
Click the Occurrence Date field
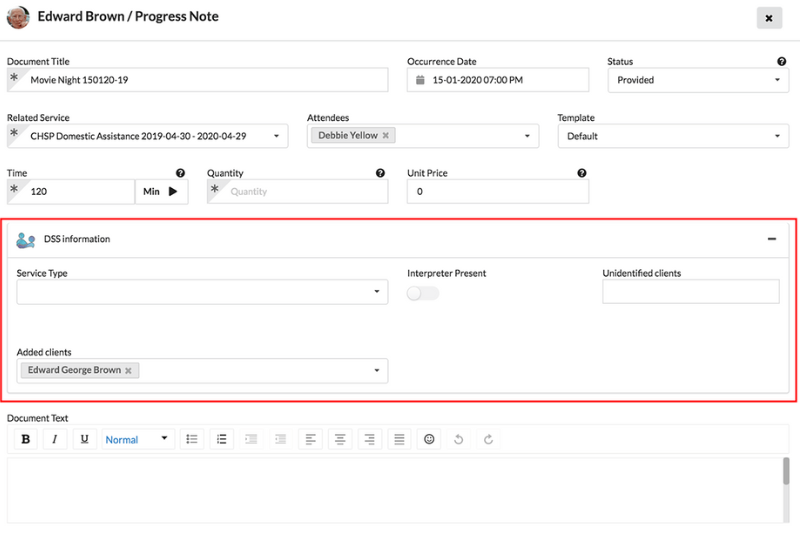[x=498, y=80]
